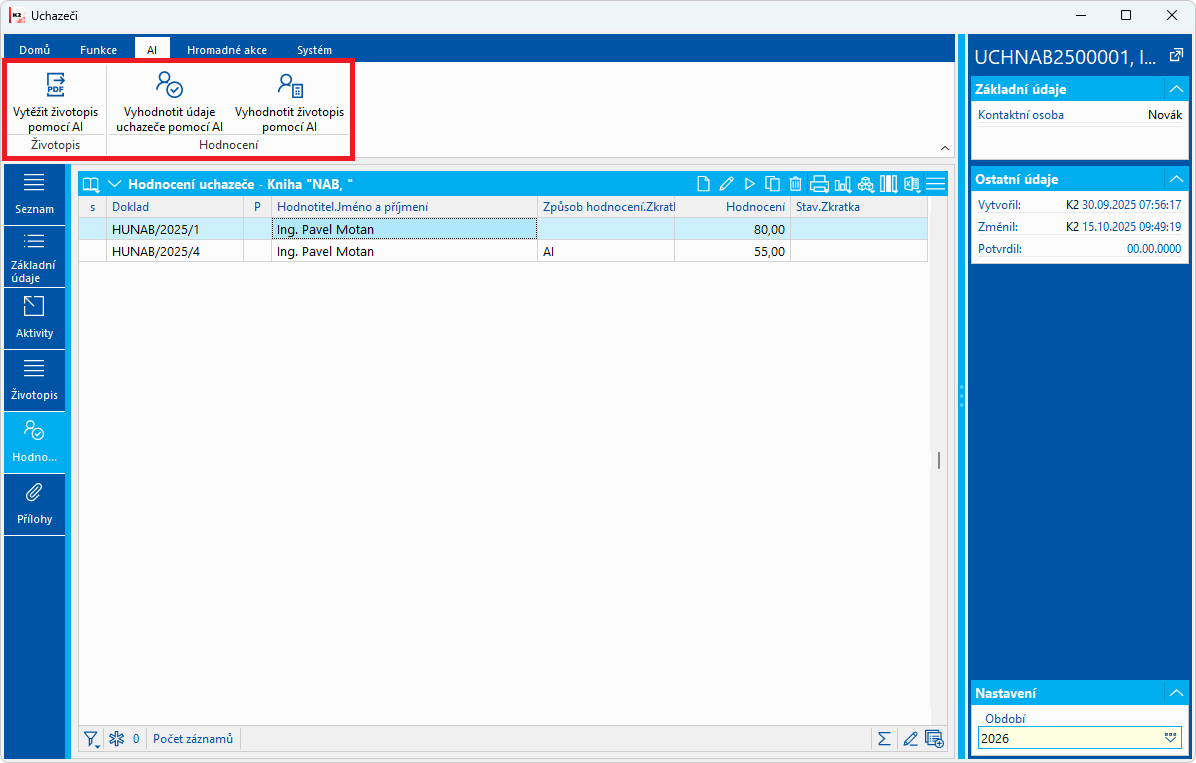Run Vyhodnotit údaje uchazeče pomocí AI

169,101
